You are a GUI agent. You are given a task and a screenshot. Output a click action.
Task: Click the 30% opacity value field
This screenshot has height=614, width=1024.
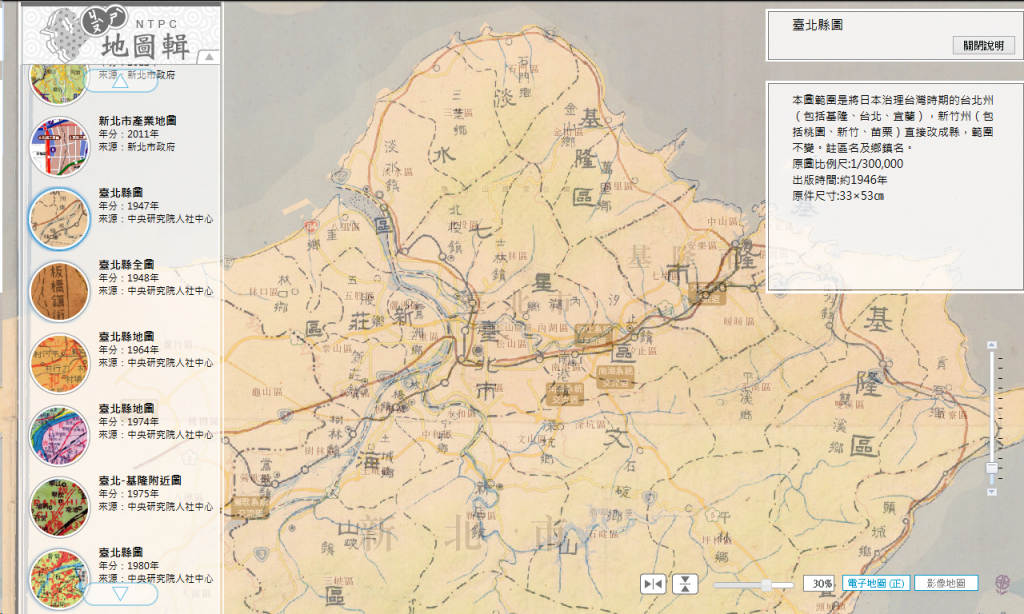click(x=820, y=583)
